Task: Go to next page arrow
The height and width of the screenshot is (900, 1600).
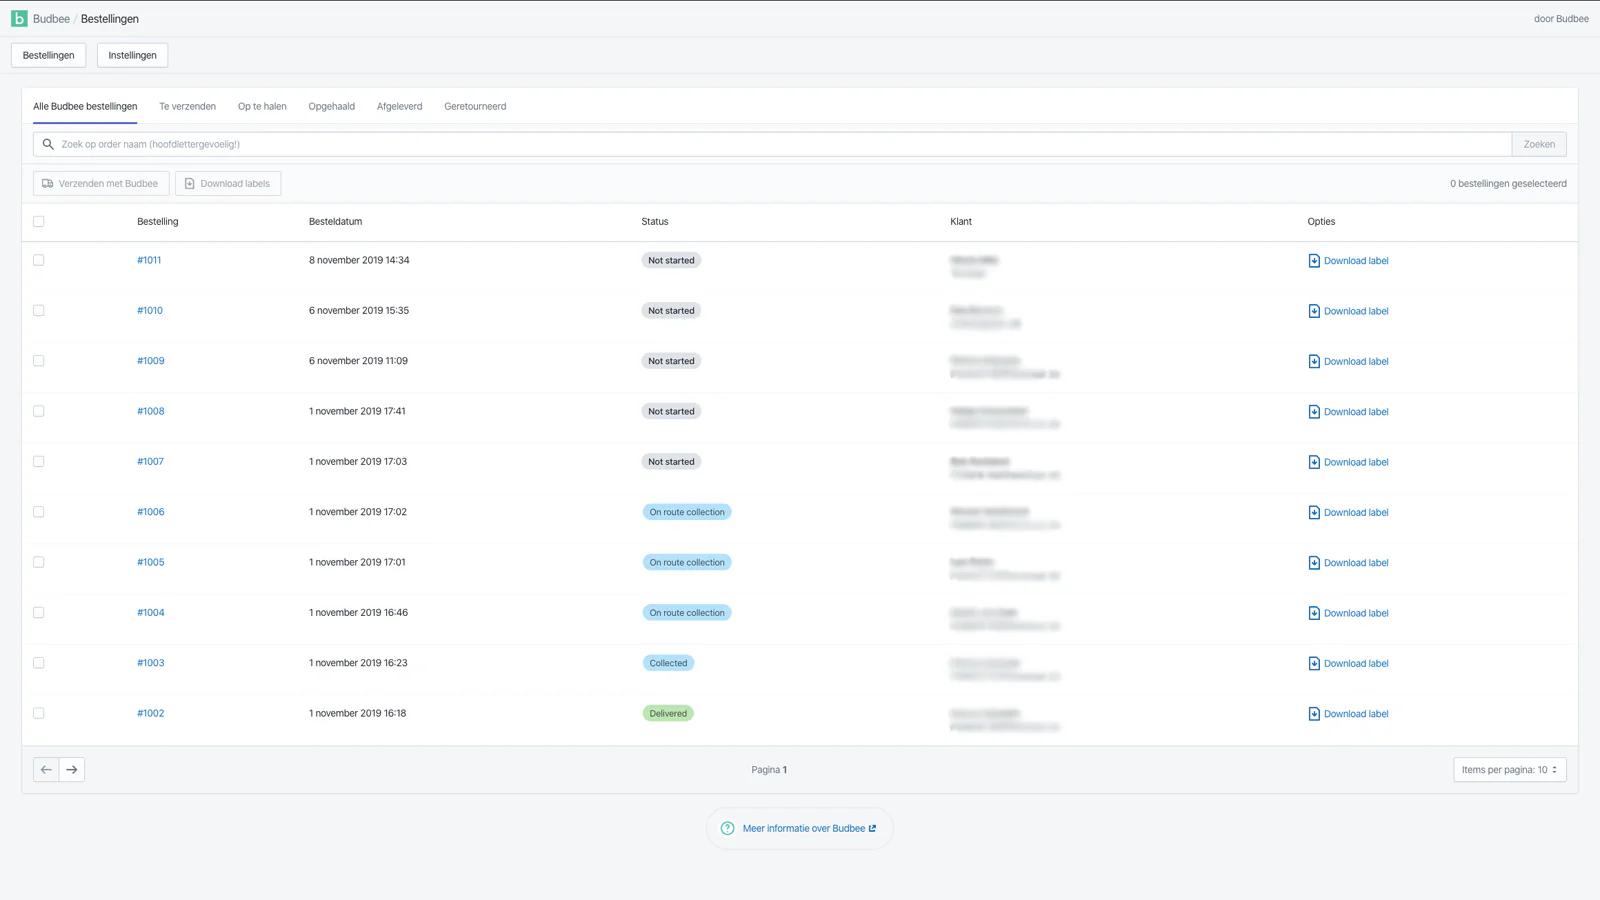Action: 72,770
